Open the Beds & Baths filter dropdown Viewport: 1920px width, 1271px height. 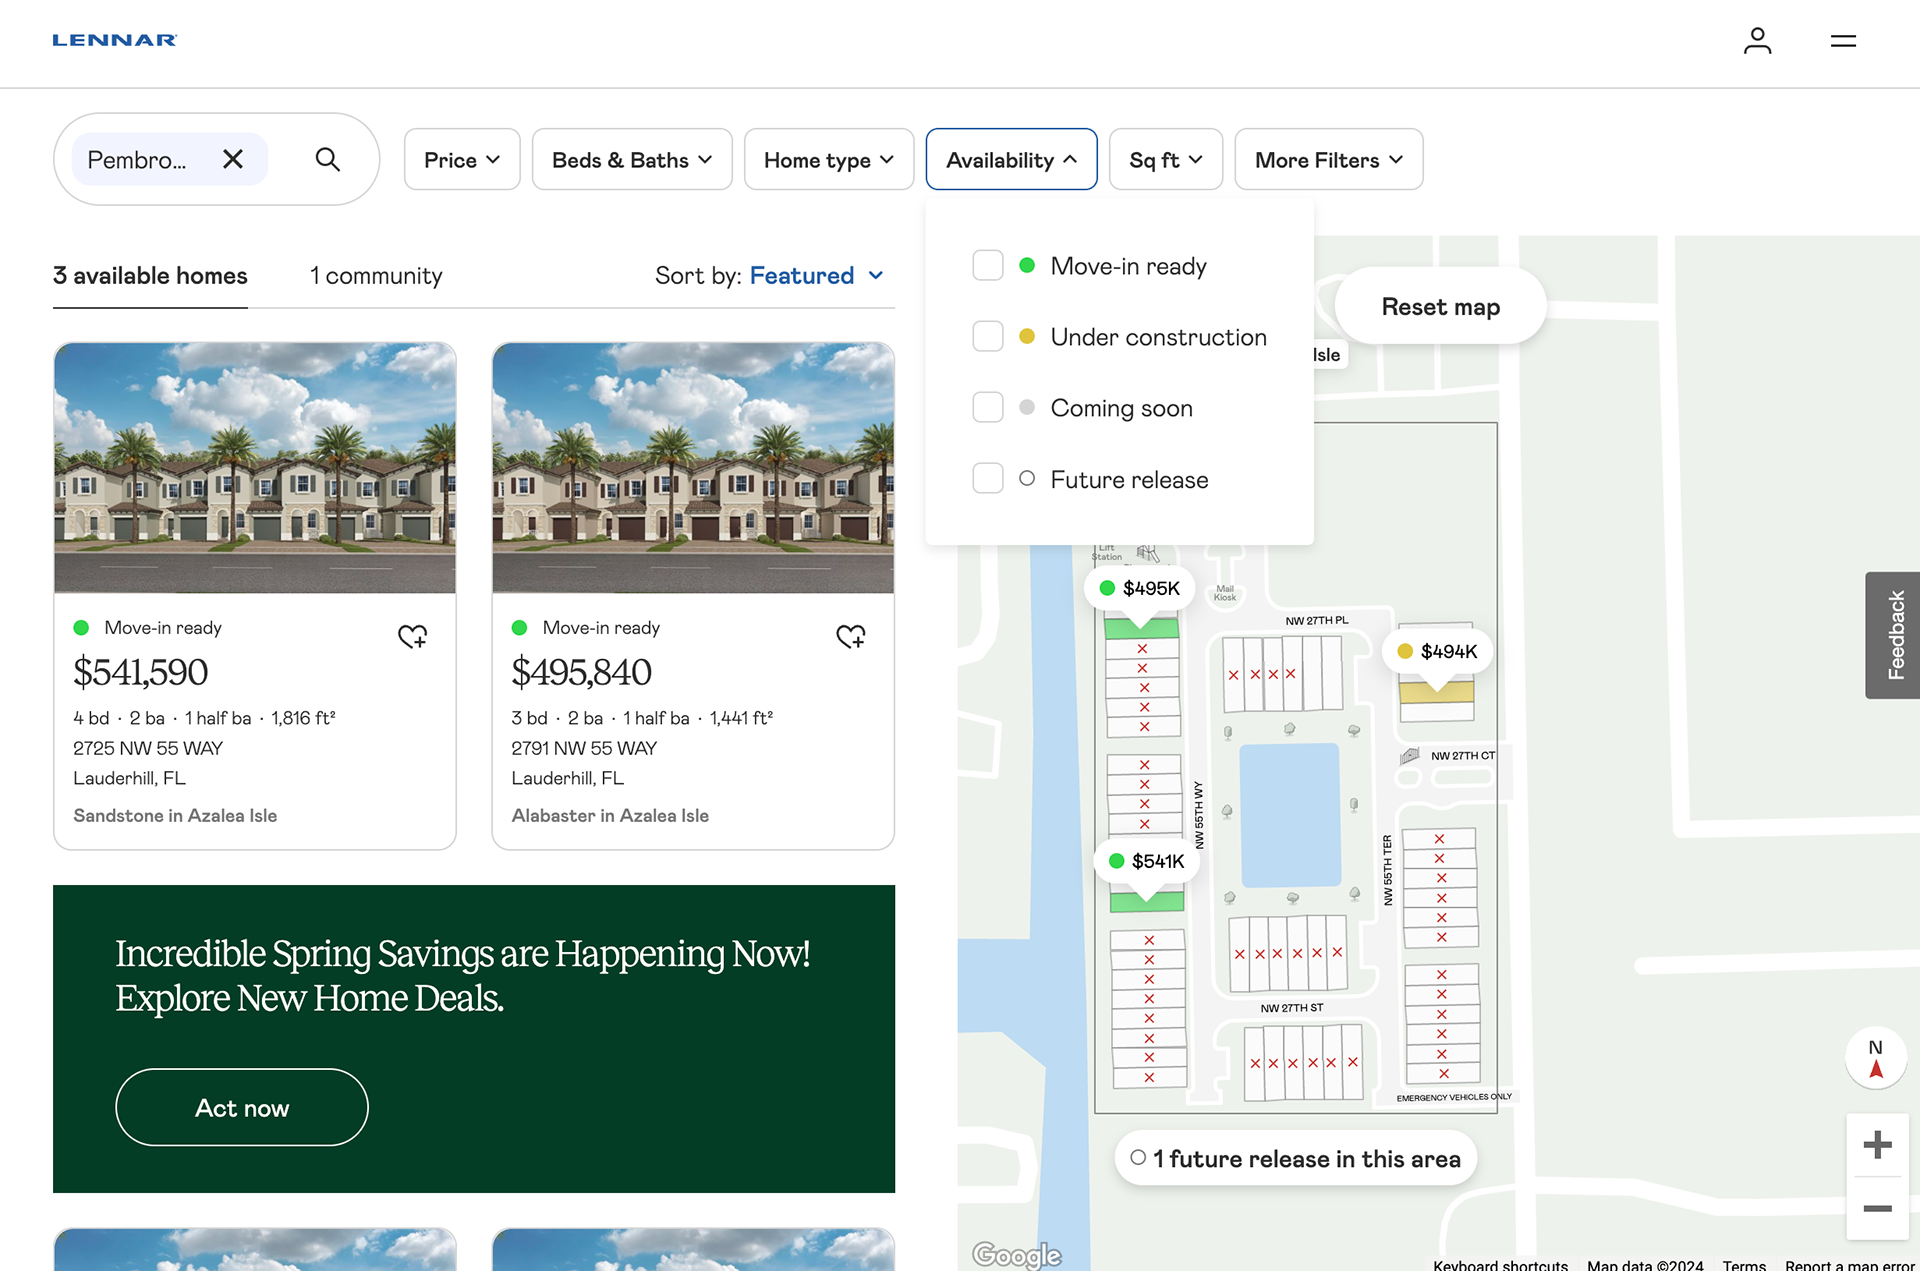tap(632, 160)
